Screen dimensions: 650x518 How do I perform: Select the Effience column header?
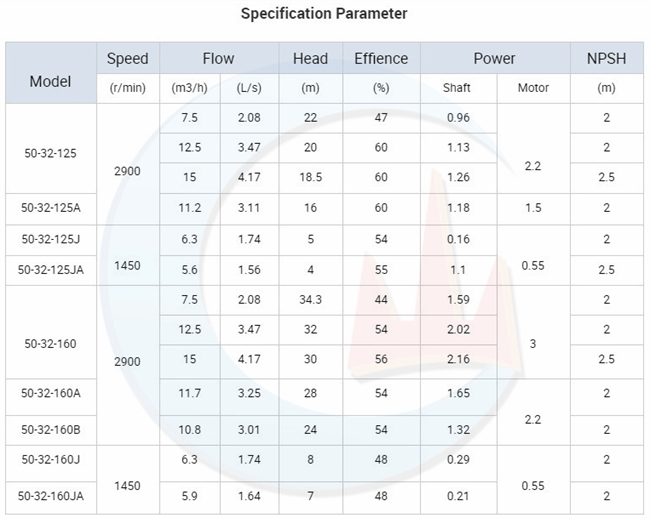(381, 58)
